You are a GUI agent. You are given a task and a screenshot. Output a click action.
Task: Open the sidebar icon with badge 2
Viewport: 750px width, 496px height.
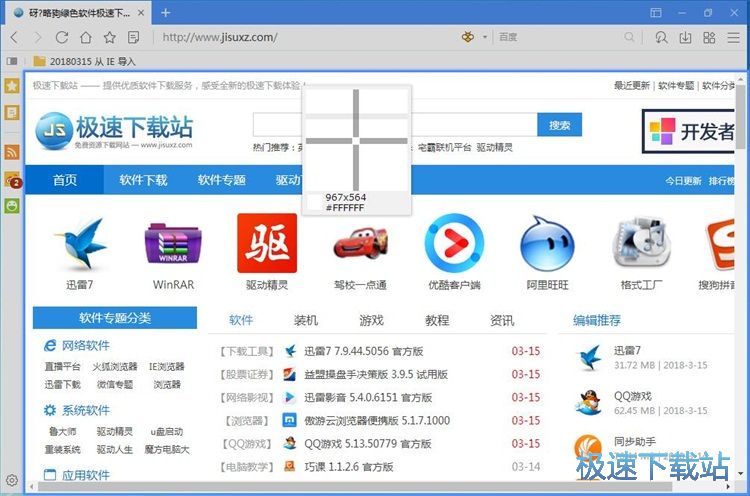pyautogui.click(x=13, y=180)
